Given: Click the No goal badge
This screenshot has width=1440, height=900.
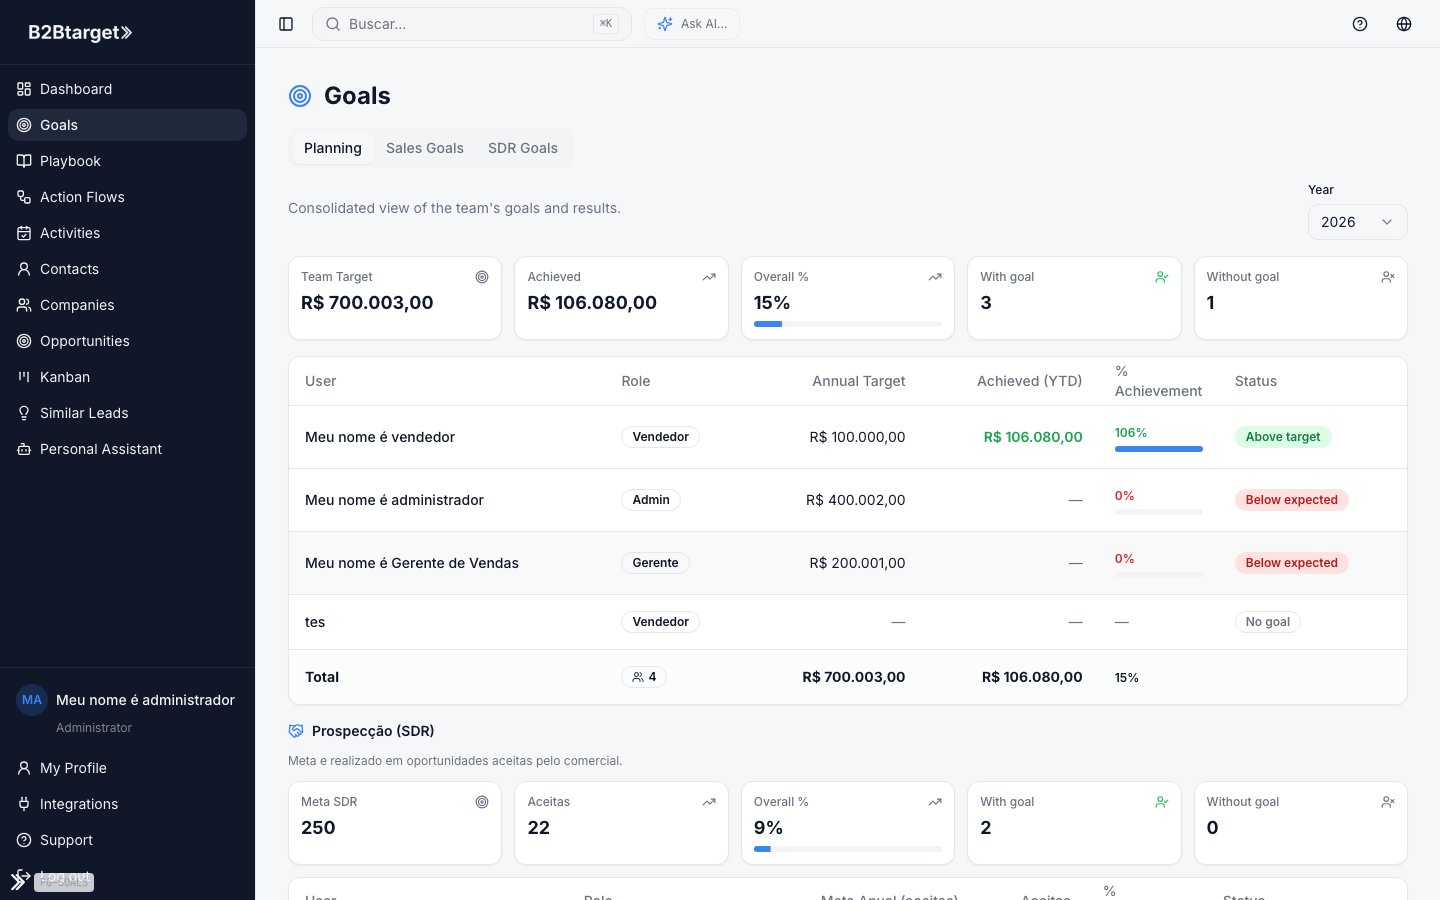Looking at the screenshot, I should (x=1268, y=622).
